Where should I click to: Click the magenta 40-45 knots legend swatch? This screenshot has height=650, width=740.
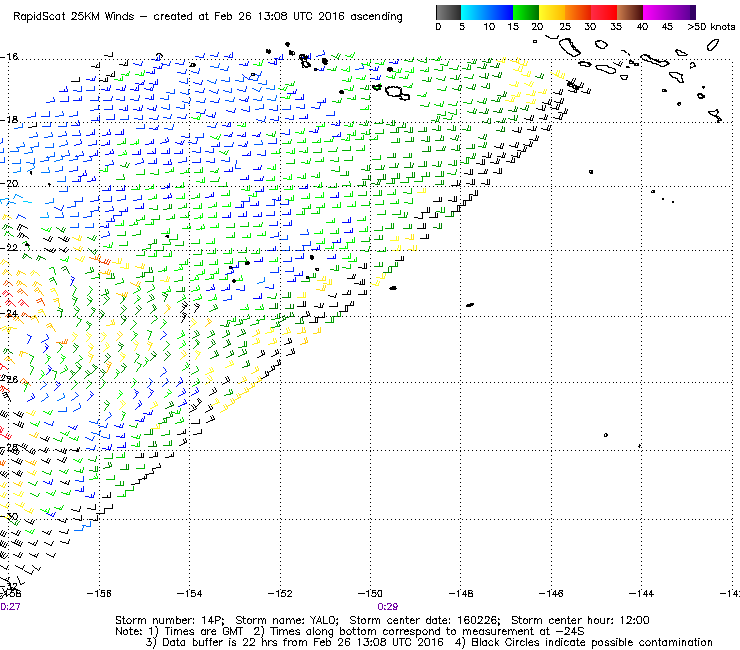click(x=656, y=12)
